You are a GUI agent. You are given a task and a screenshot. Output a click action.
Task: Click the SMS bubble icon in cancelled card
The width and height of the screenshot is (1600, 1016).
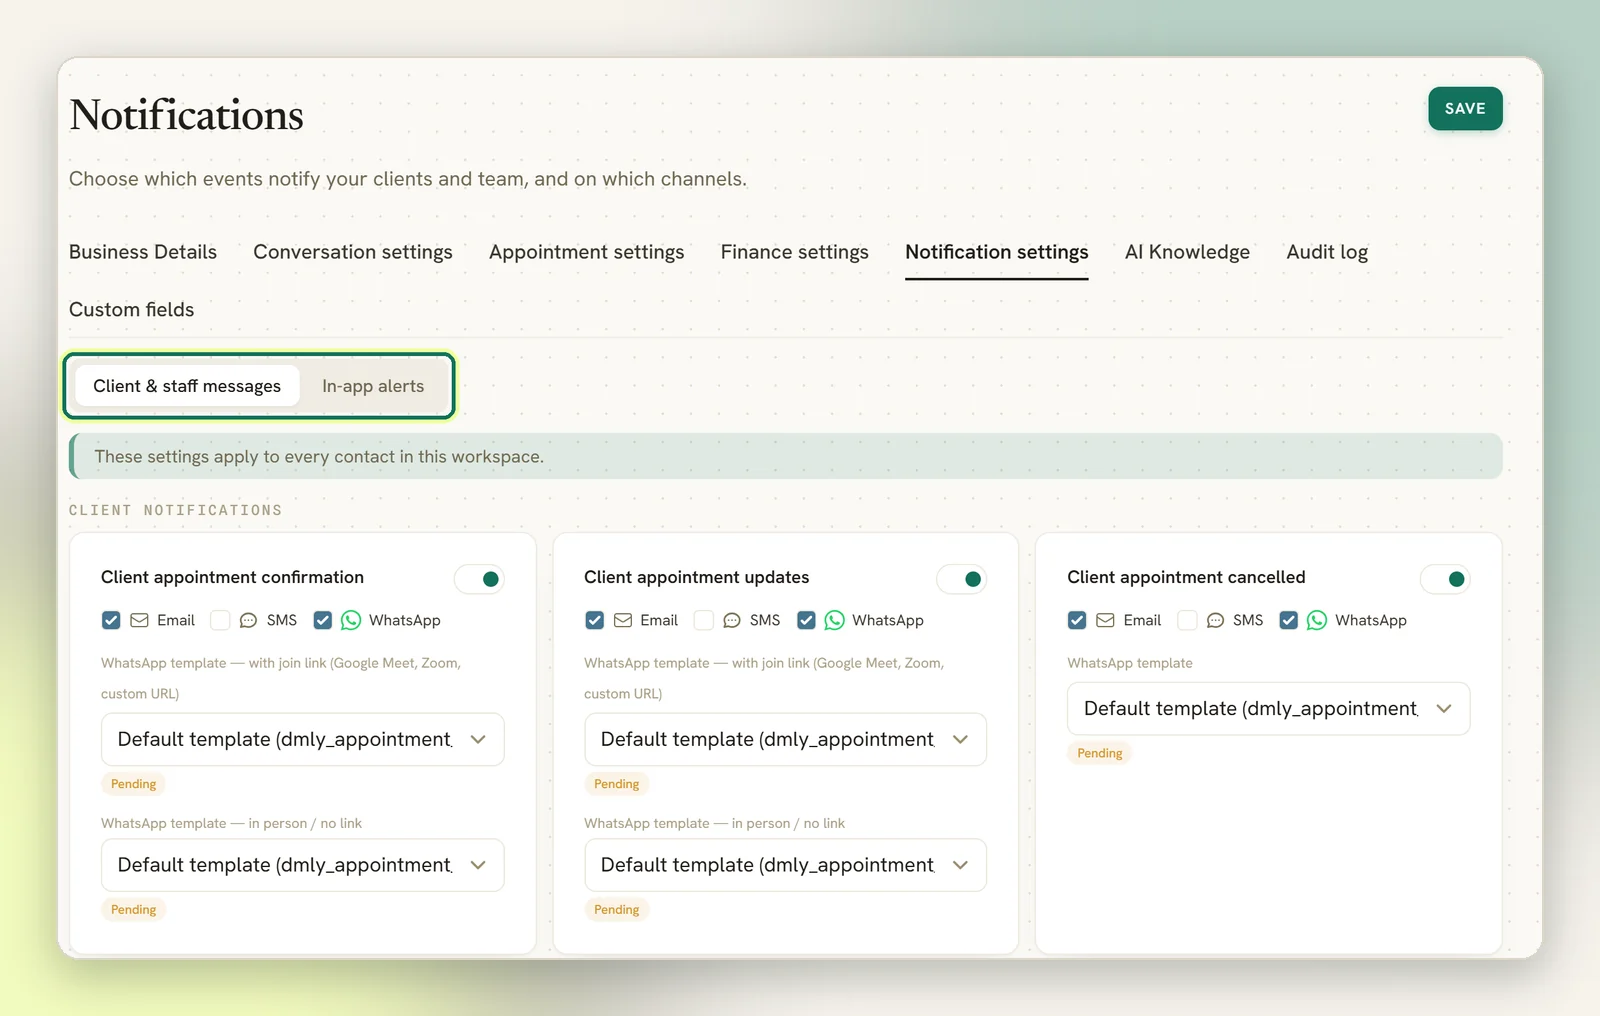click(1215, 620)
